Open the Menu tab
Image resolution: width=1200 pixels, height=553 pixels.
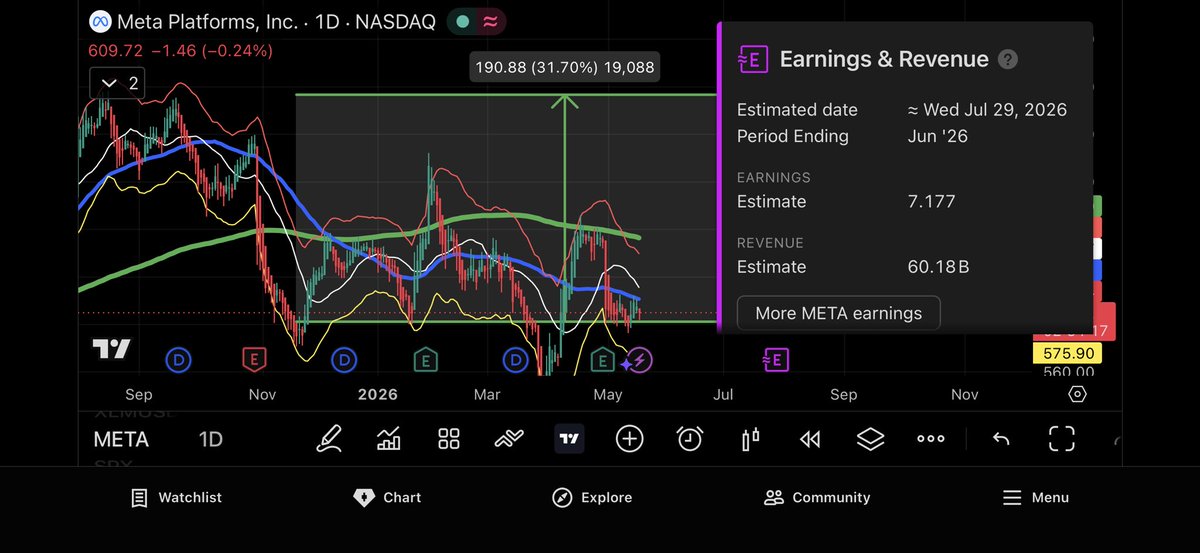1035,497
